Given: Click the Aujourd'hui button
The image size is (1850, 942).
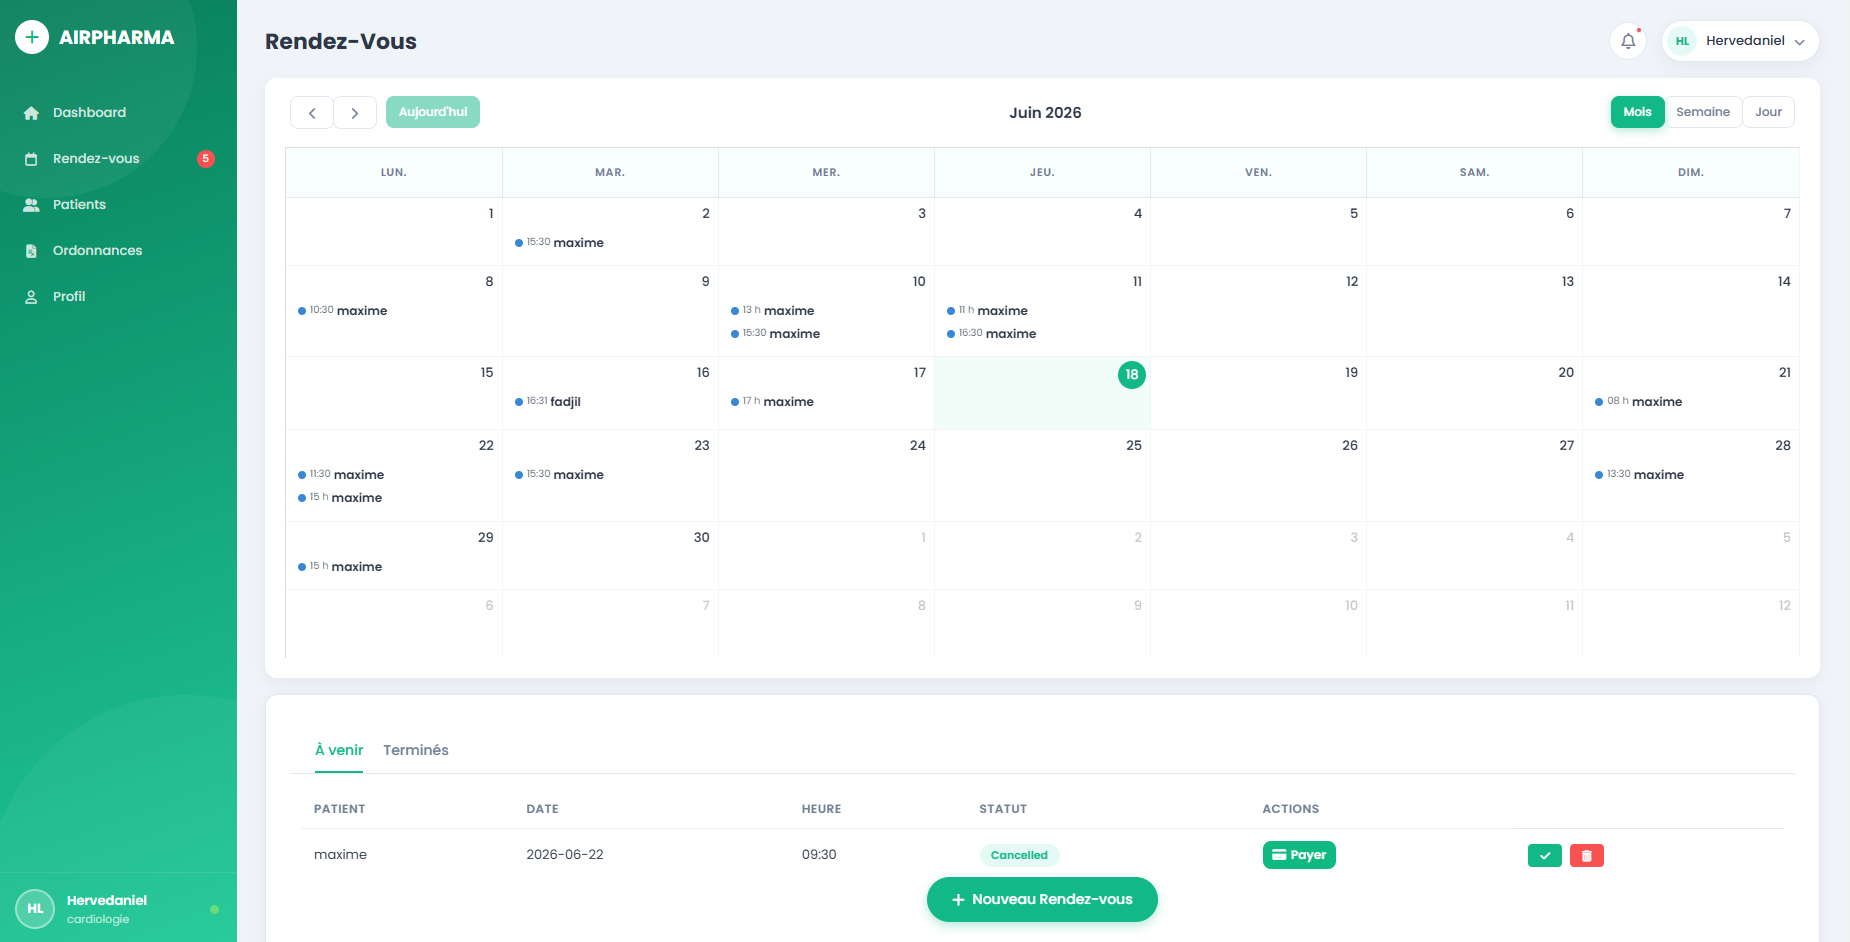Looking at the screenshot, I should point(433,112).
